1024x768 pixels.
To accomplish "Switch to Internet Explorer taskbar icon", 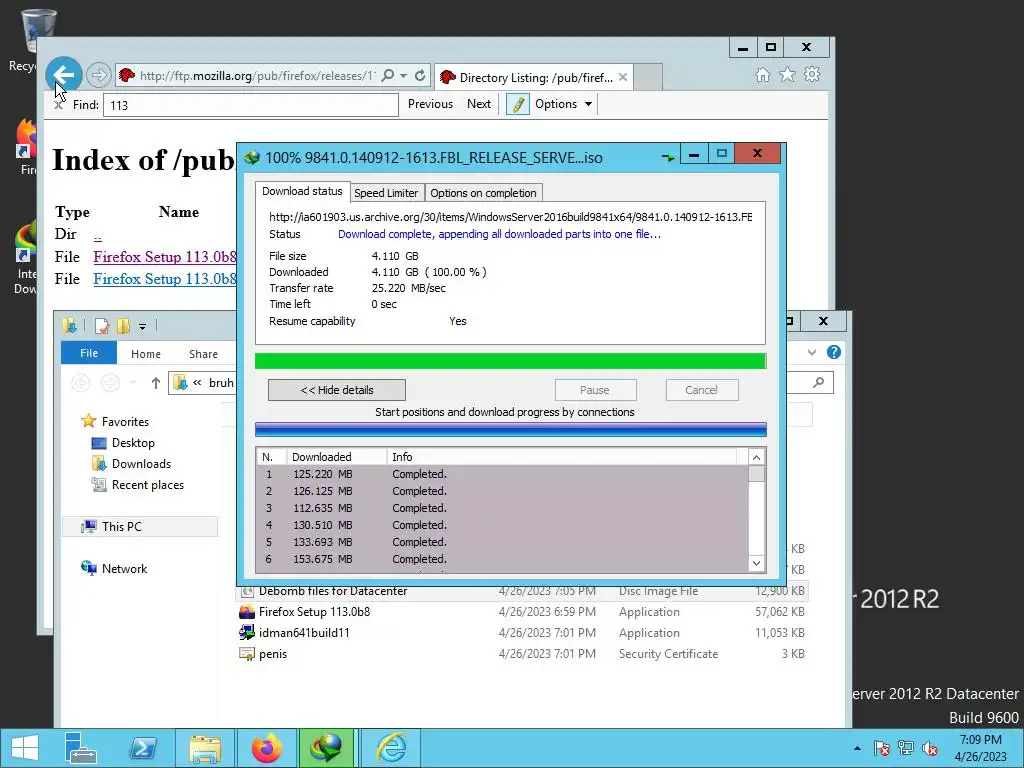I will coord(391,748).
